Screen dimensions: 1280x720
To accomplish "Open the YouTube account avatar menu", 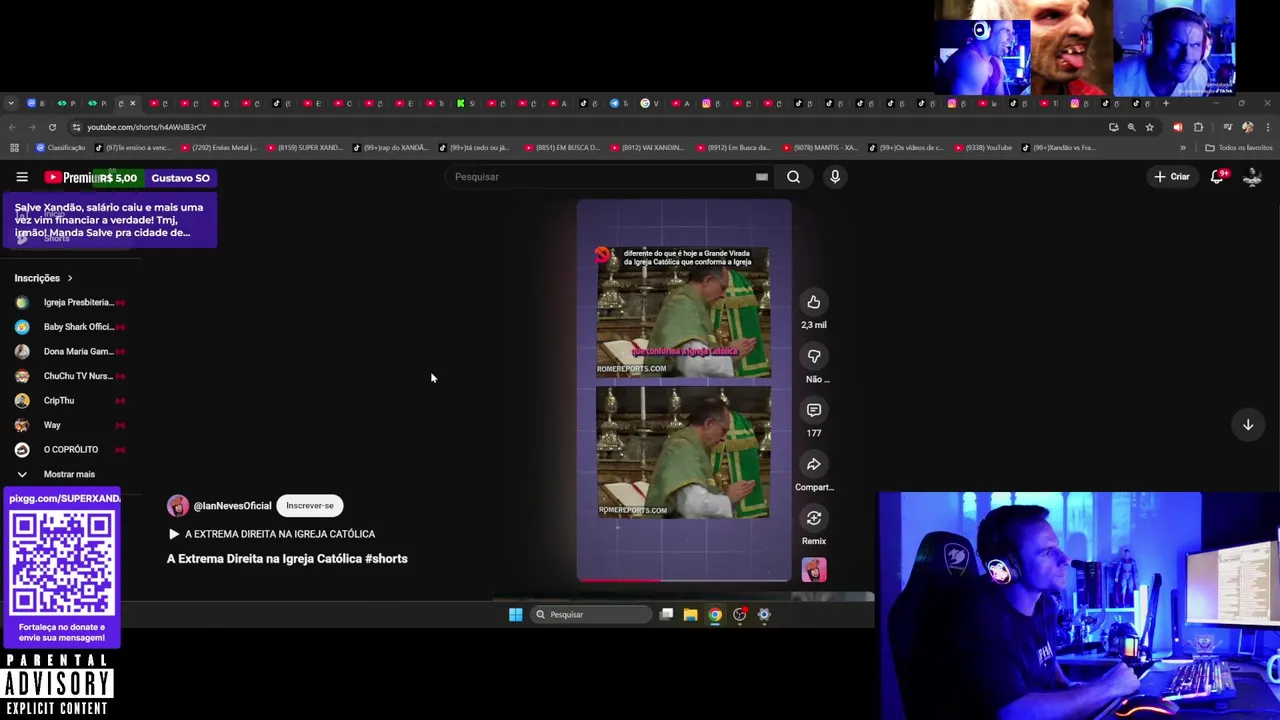I will click(x=1252, y=177).
